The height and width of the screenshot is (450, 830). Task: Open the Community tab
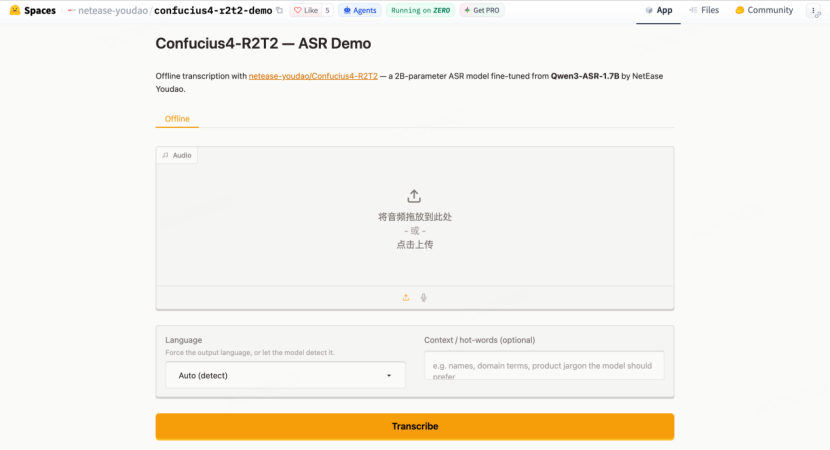(764, 10)
